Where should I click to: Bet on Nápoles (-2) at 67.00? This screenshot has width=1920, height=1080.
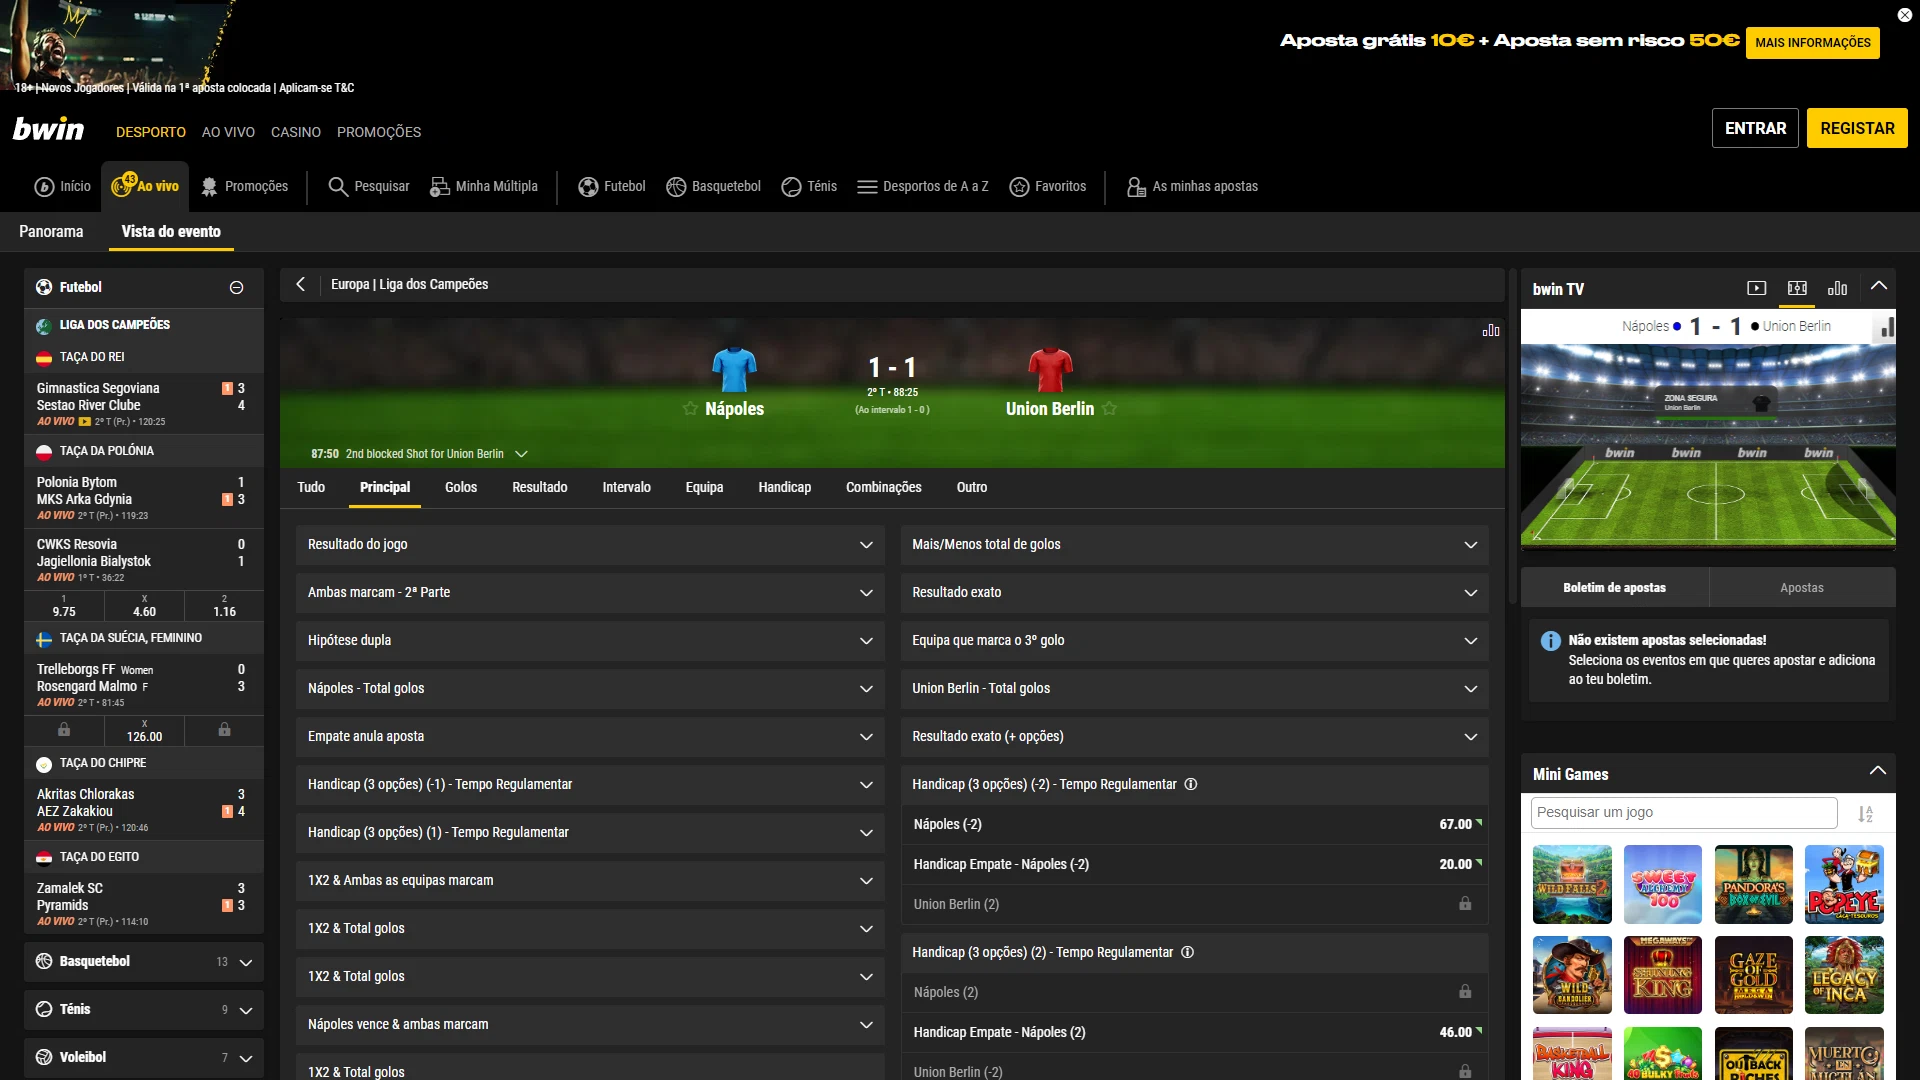pyautogui.click(x=1194, y=824)
